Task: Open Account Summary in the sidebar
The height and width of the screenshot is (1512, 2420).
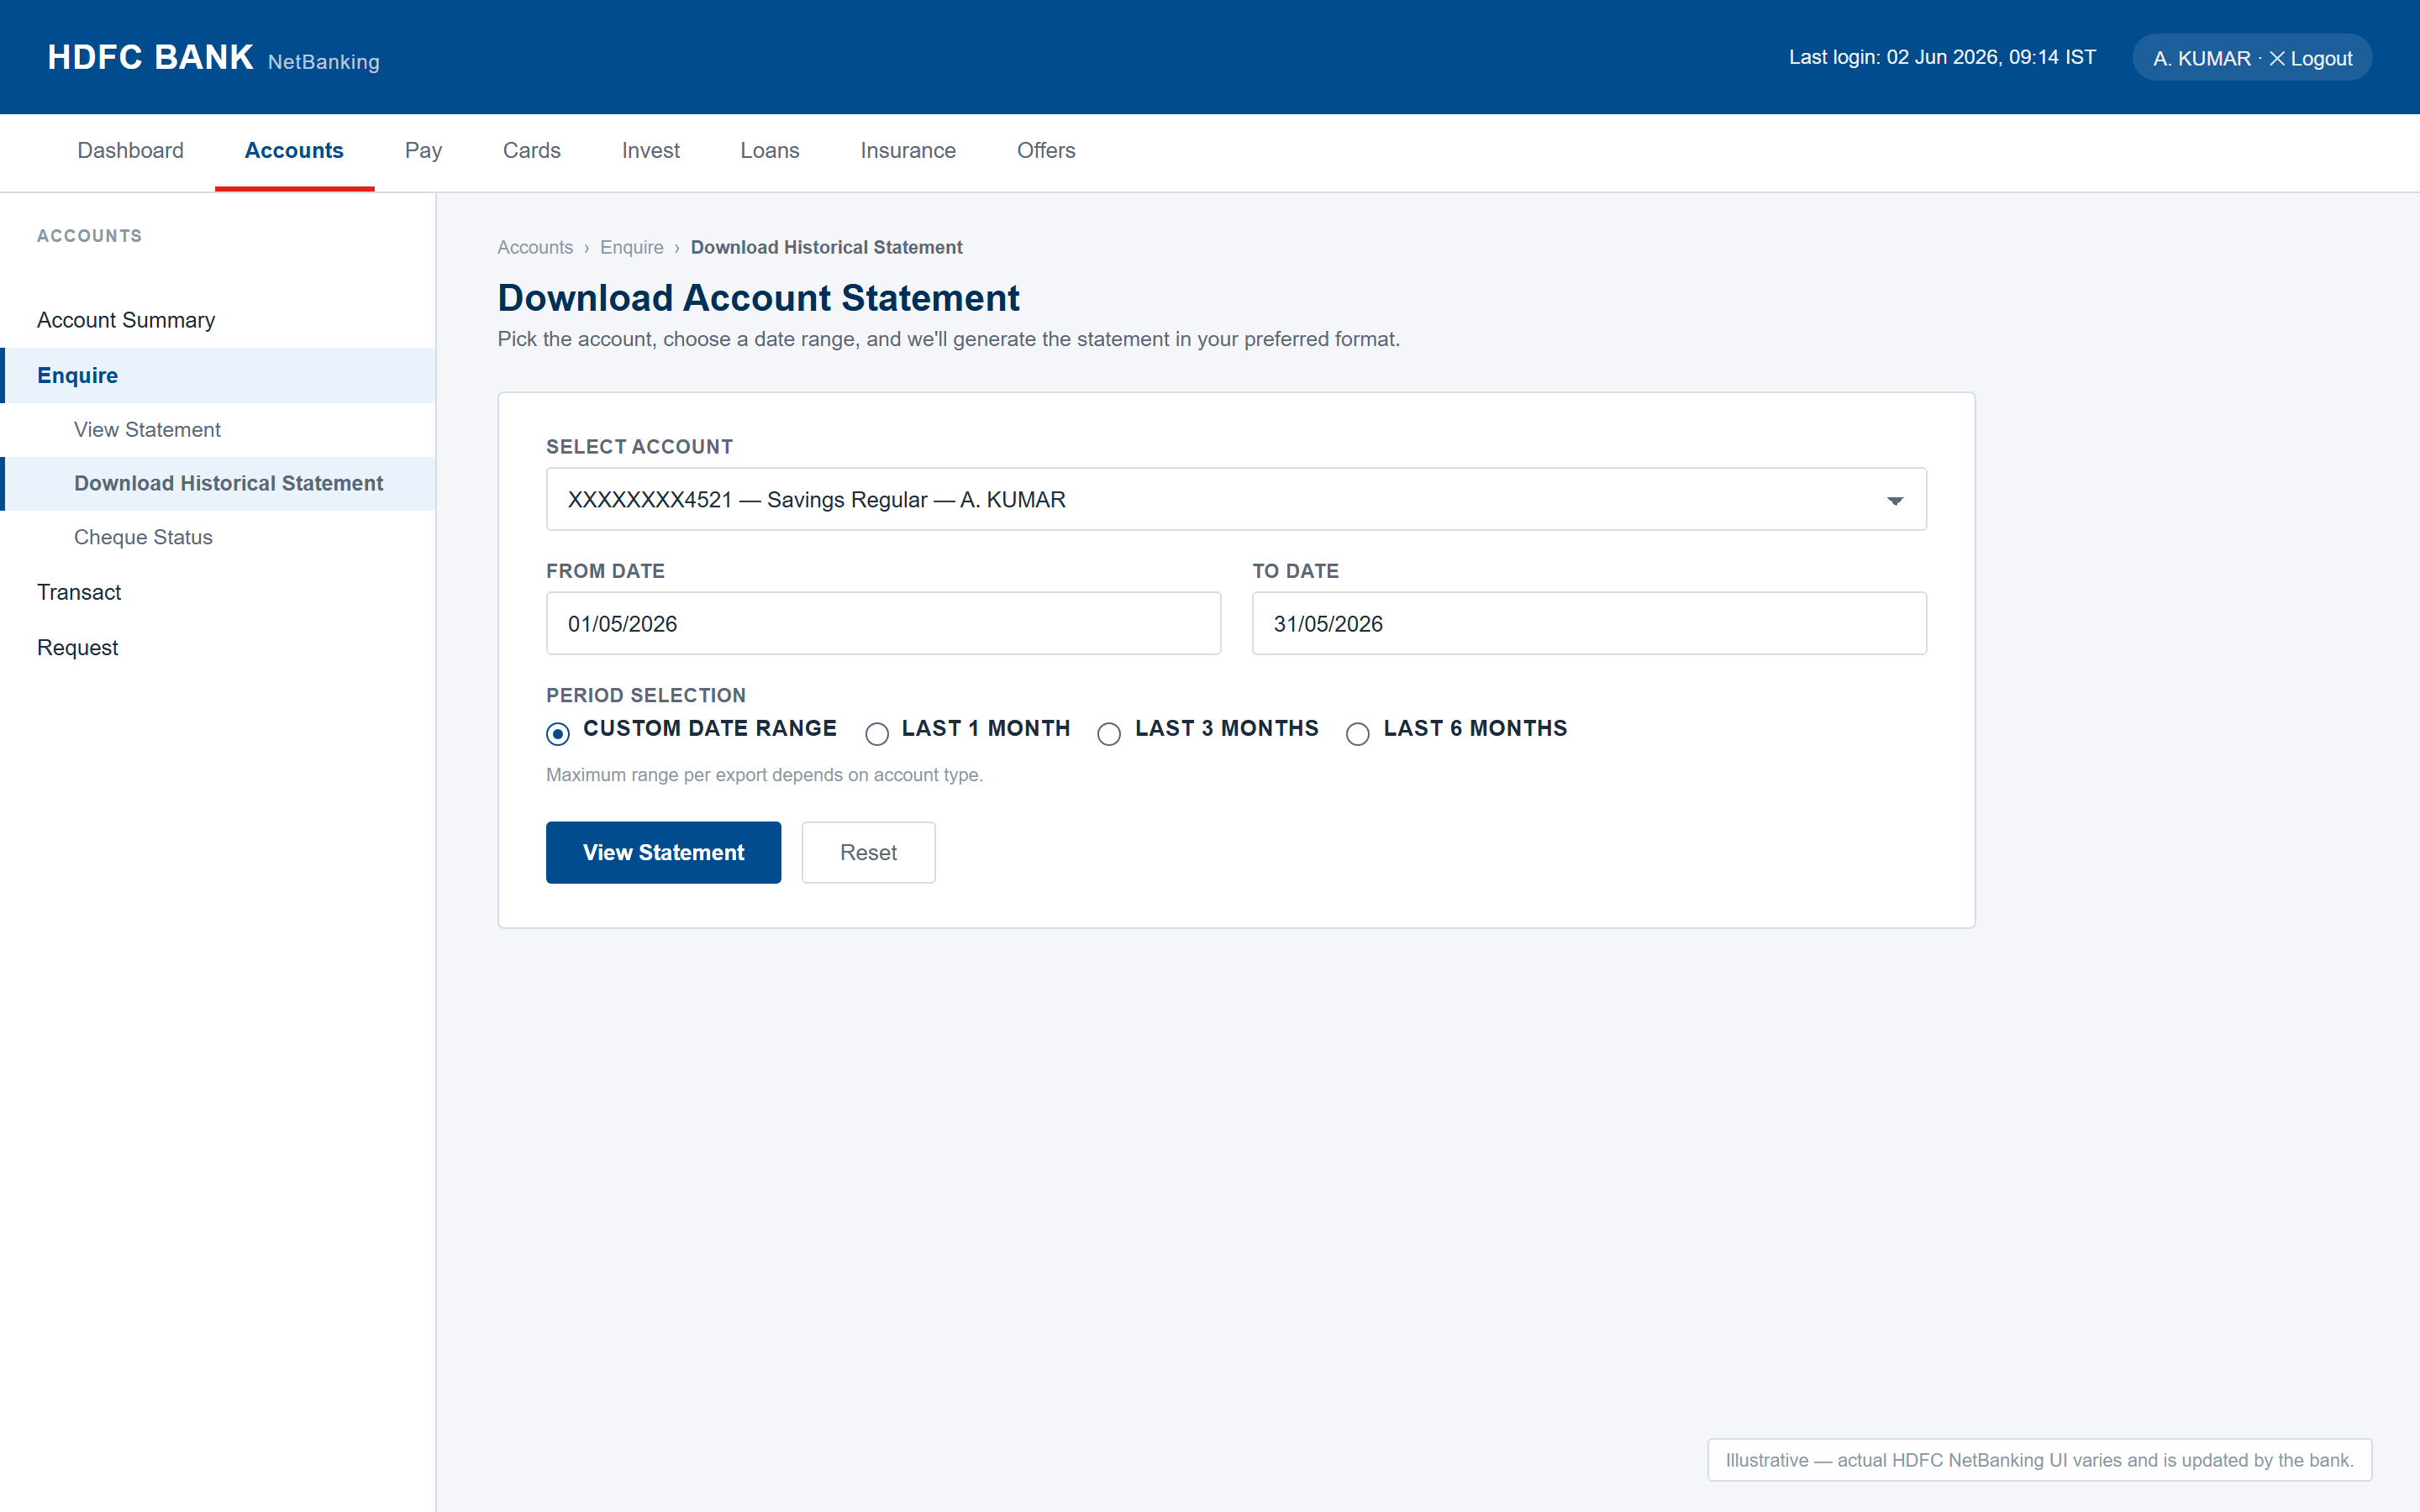Action: coord(218,320)
